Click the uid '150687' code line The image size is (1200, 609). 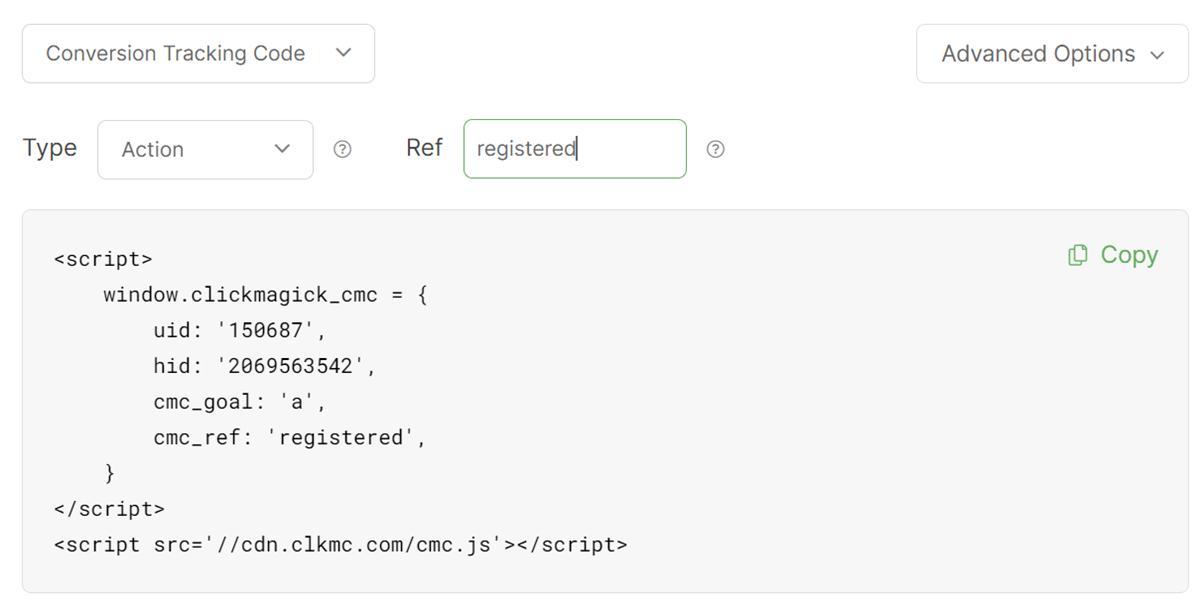(x=240, y=330)
